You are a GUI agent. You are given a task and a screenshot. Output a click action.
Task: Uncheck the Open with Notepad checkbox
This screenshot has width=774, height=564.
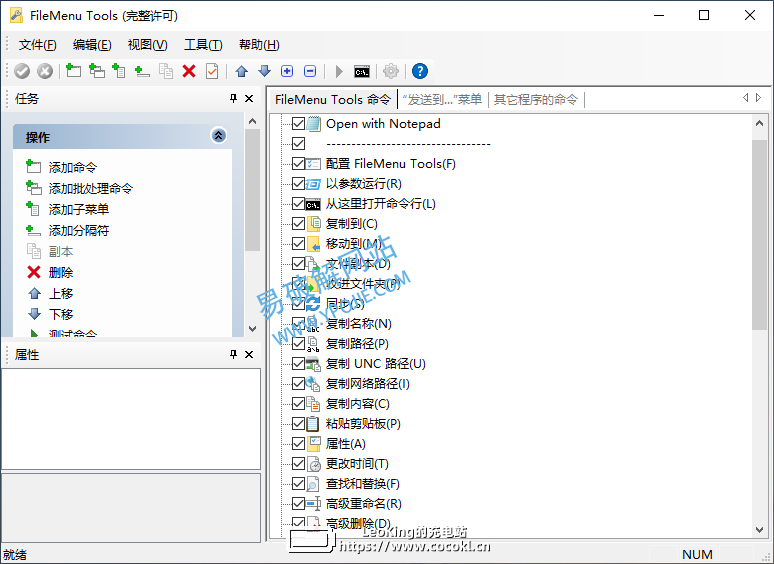point(299,123)
